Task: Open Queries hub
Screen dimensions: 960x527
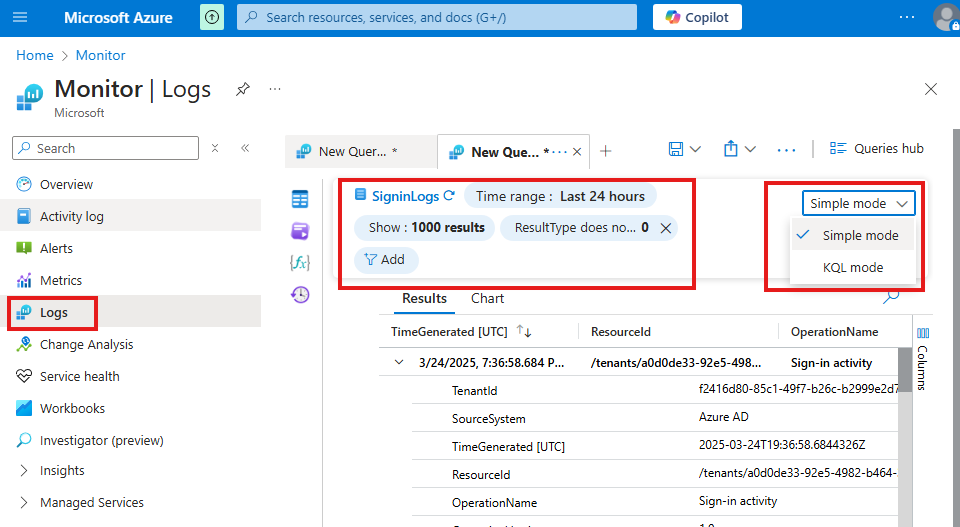Action: (x=876, y=148)
